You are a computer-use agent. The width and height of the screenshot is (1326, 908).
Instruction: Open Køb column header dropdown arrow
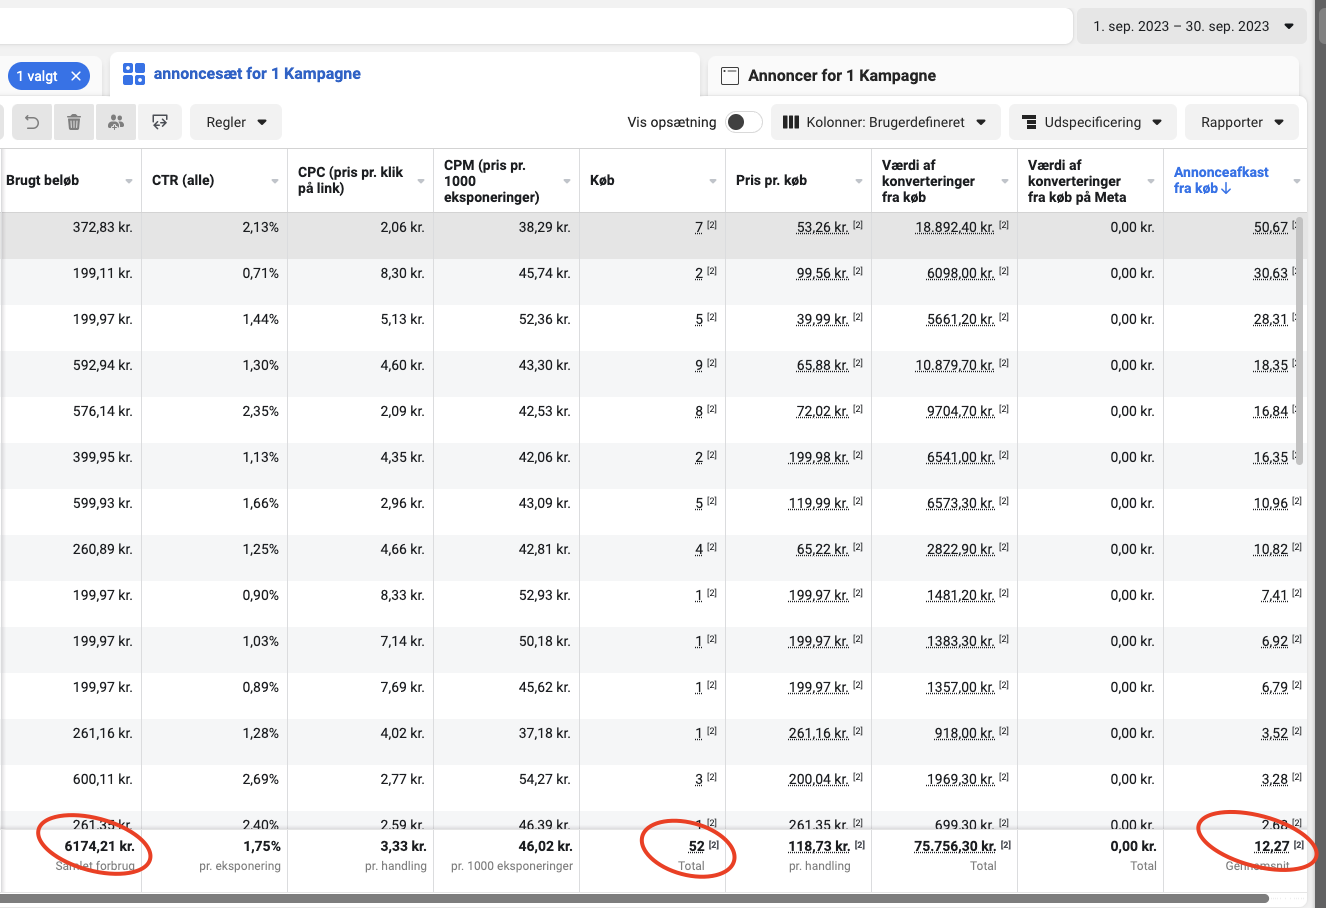click(713, 181)
